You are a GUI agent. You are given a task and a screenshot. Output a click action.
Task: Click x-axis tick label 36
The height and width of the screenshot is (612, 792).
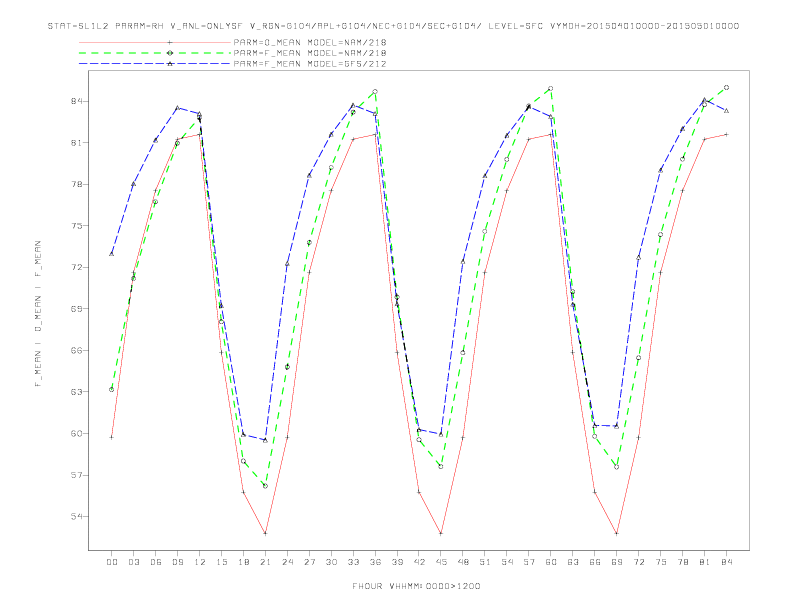click(375, 562)
